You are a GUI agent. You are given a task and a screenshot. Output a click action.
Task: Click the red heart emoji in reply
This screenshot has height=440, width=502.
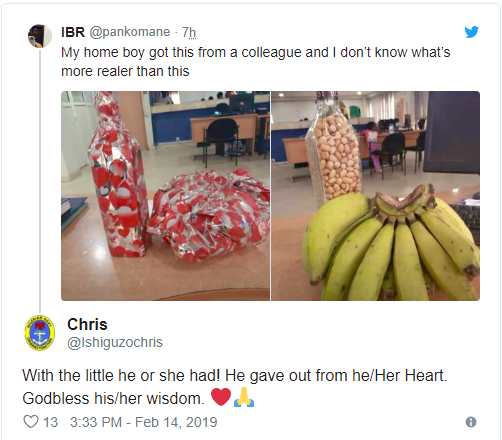221,397
